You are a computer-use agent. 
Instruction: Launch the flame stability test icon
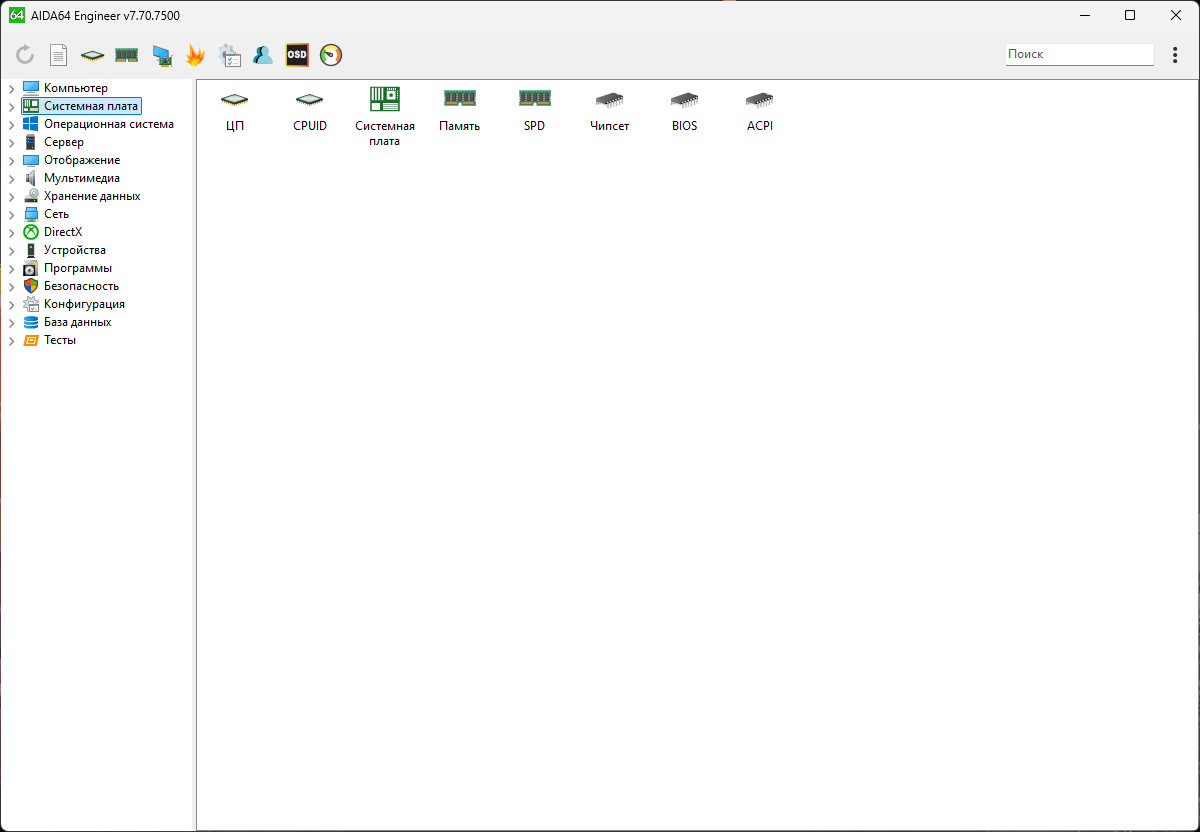click(195, 55)
